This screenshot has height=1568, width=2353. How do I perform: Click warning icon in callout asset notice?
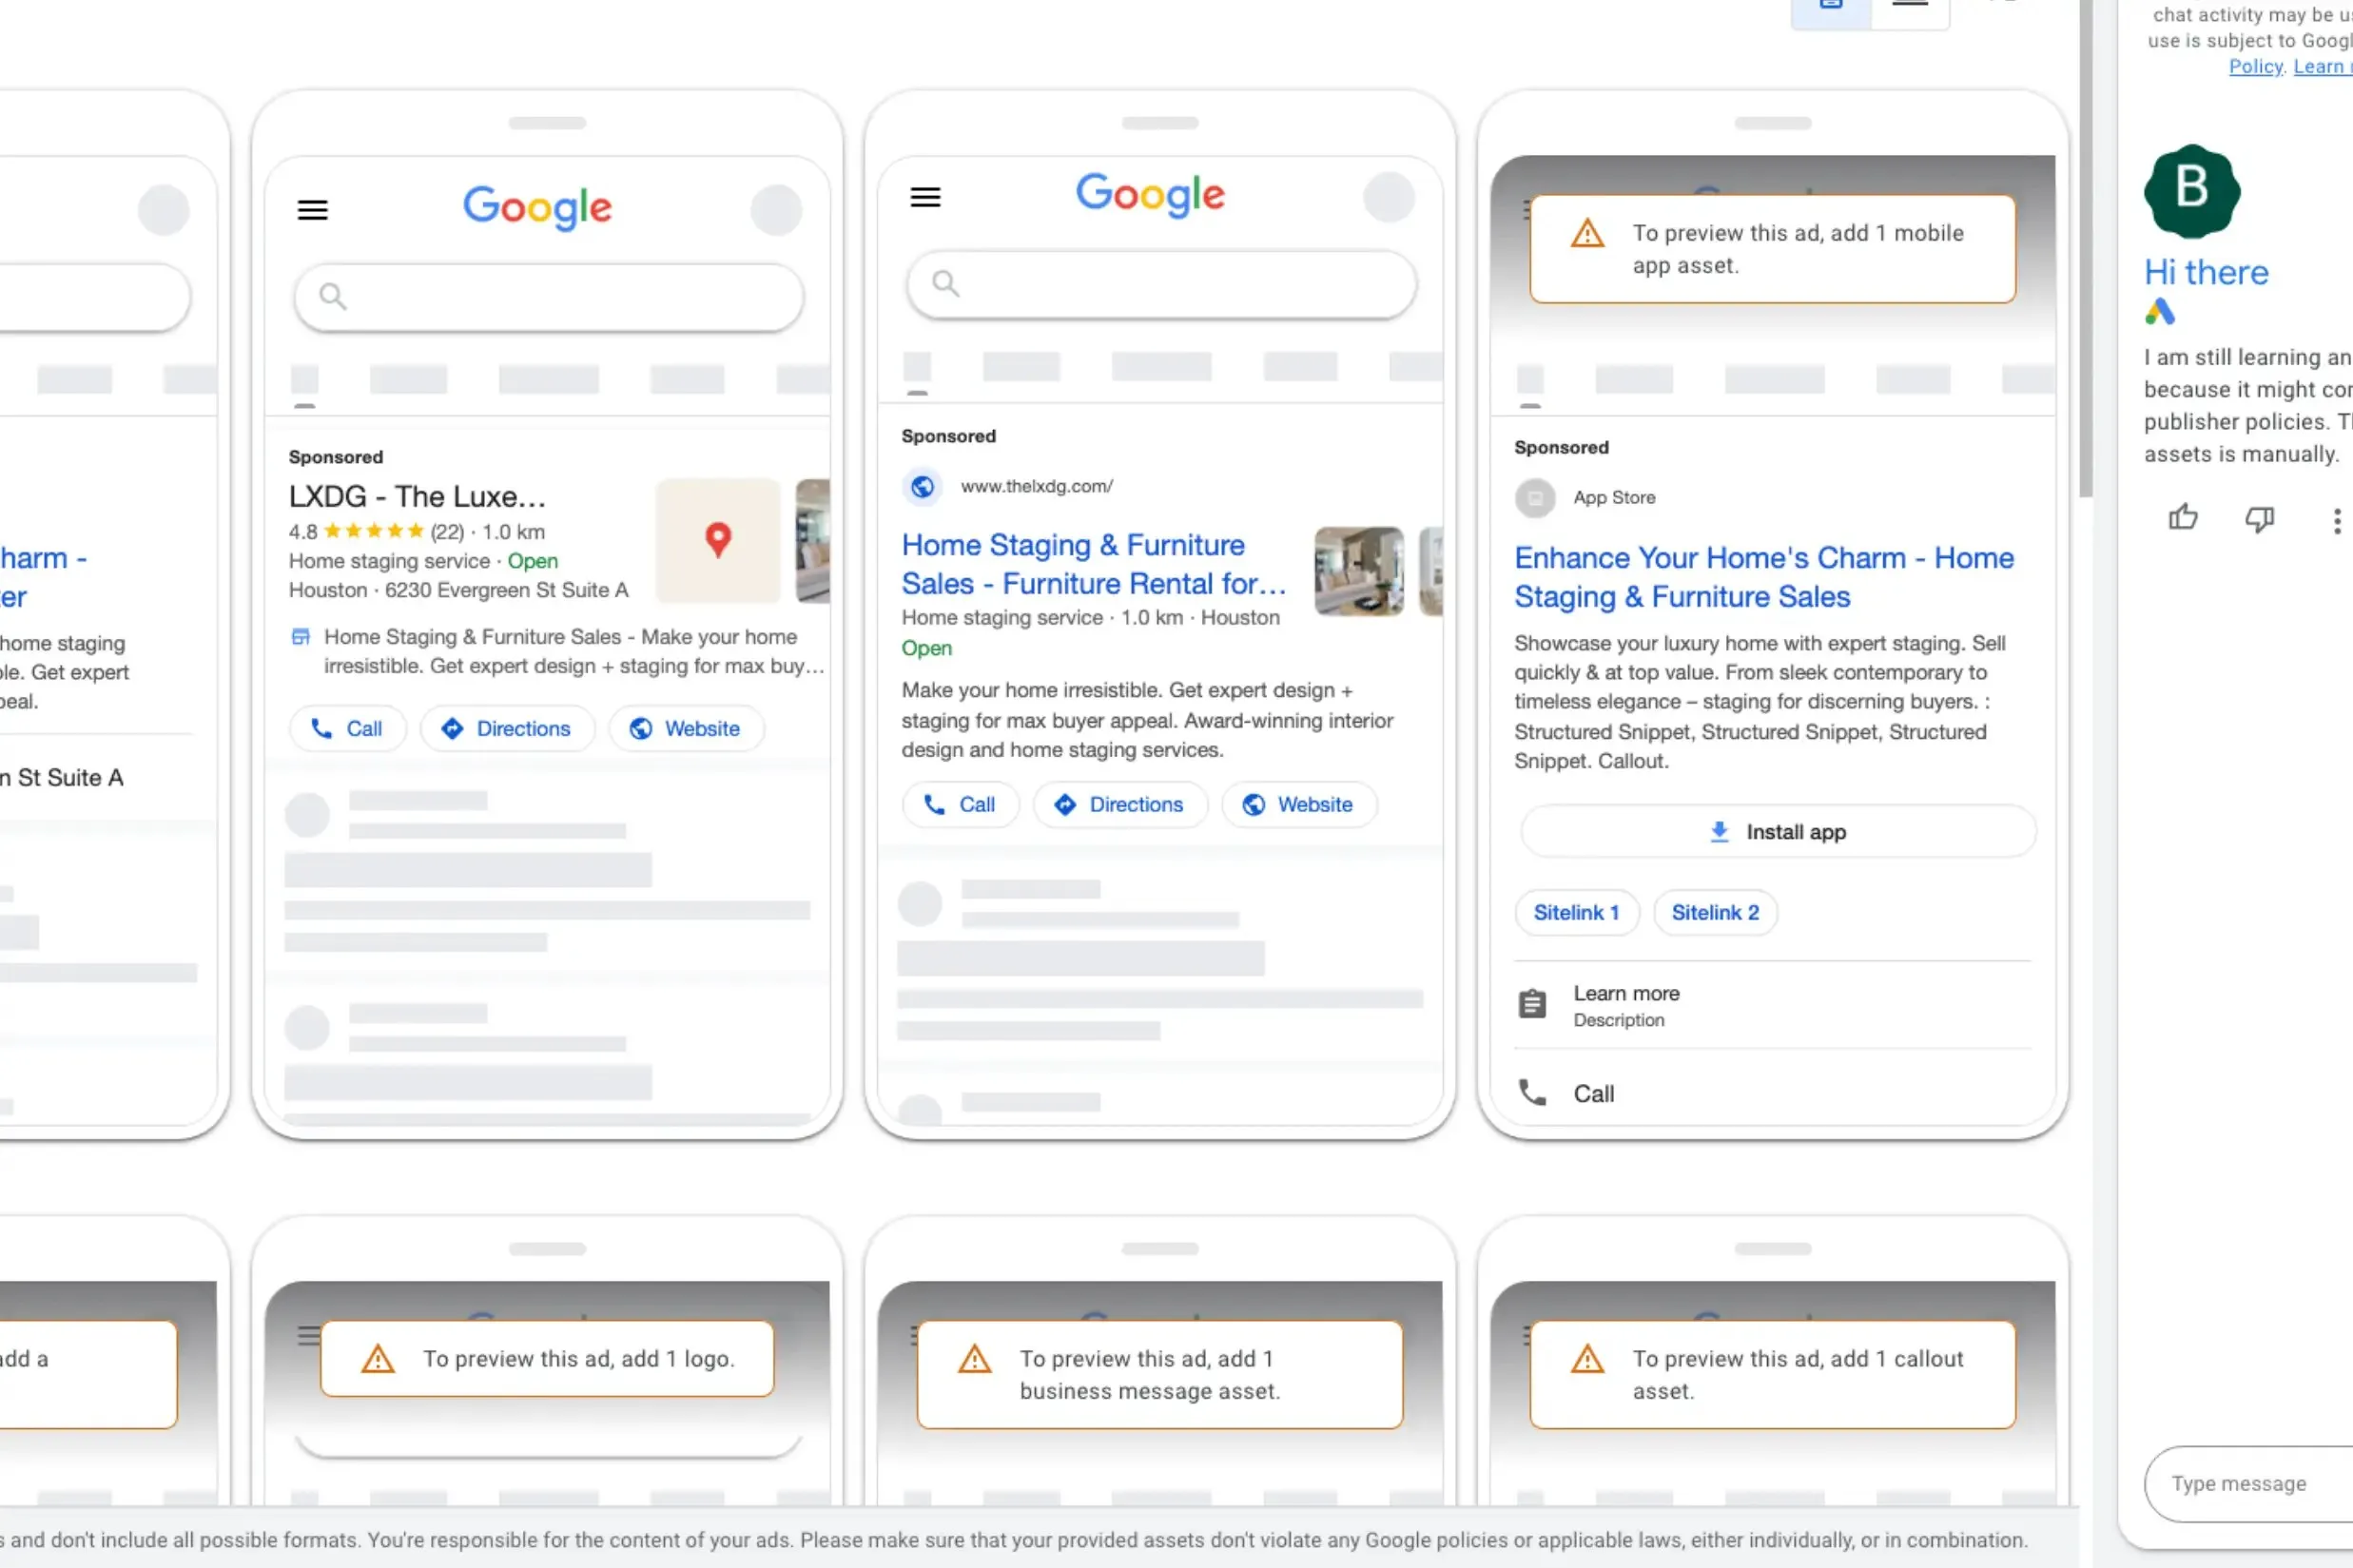1587,1359
